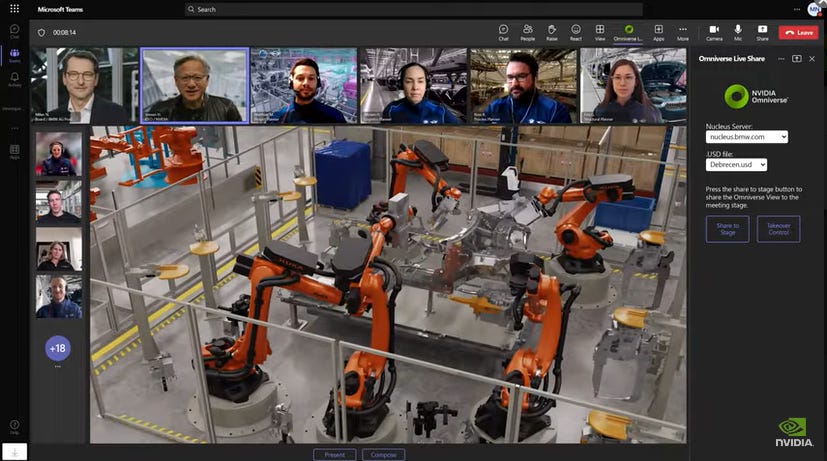
Task: Select first participant tile with suit and glasses
Action: (x=84, y=86)
